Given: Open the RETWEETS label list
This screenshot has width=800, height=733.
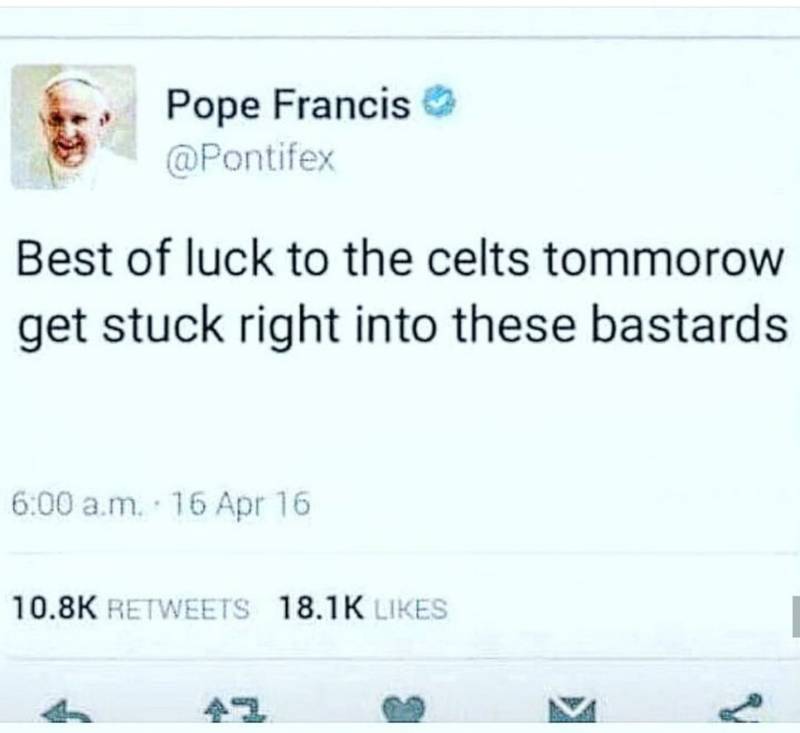Looking at the screenshot, I should (180, 609).
